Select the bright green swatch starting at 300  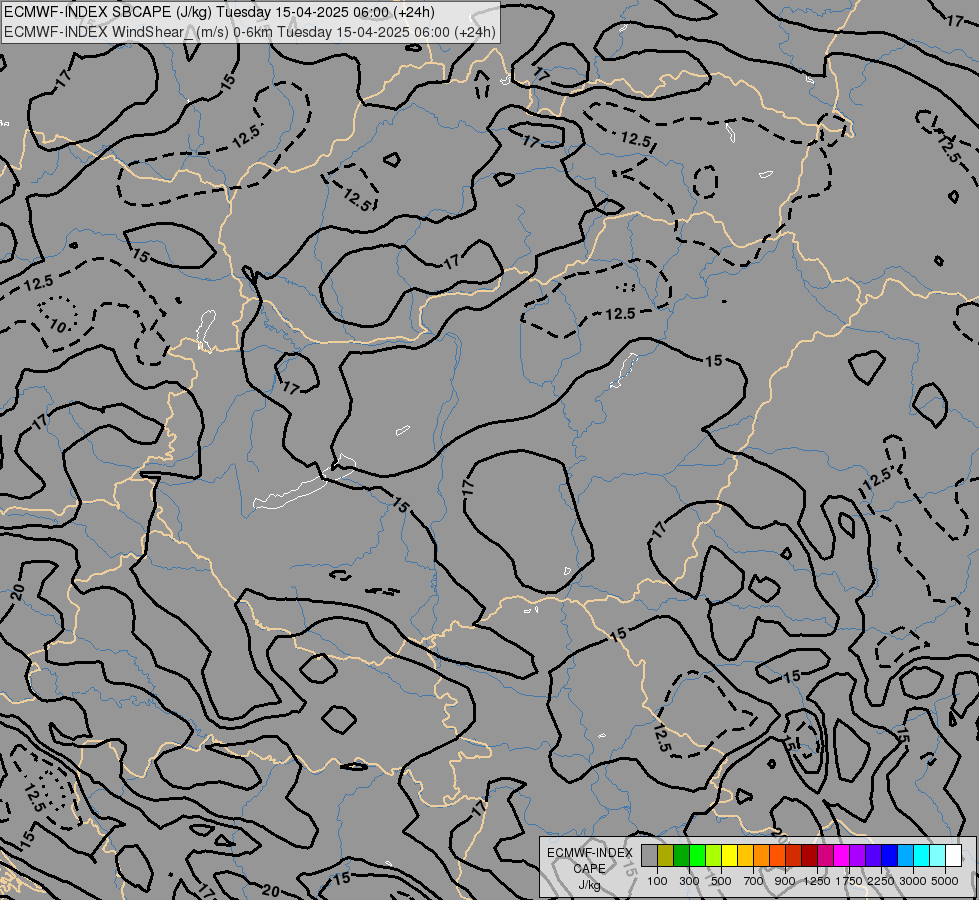click(x=697, y=855)
